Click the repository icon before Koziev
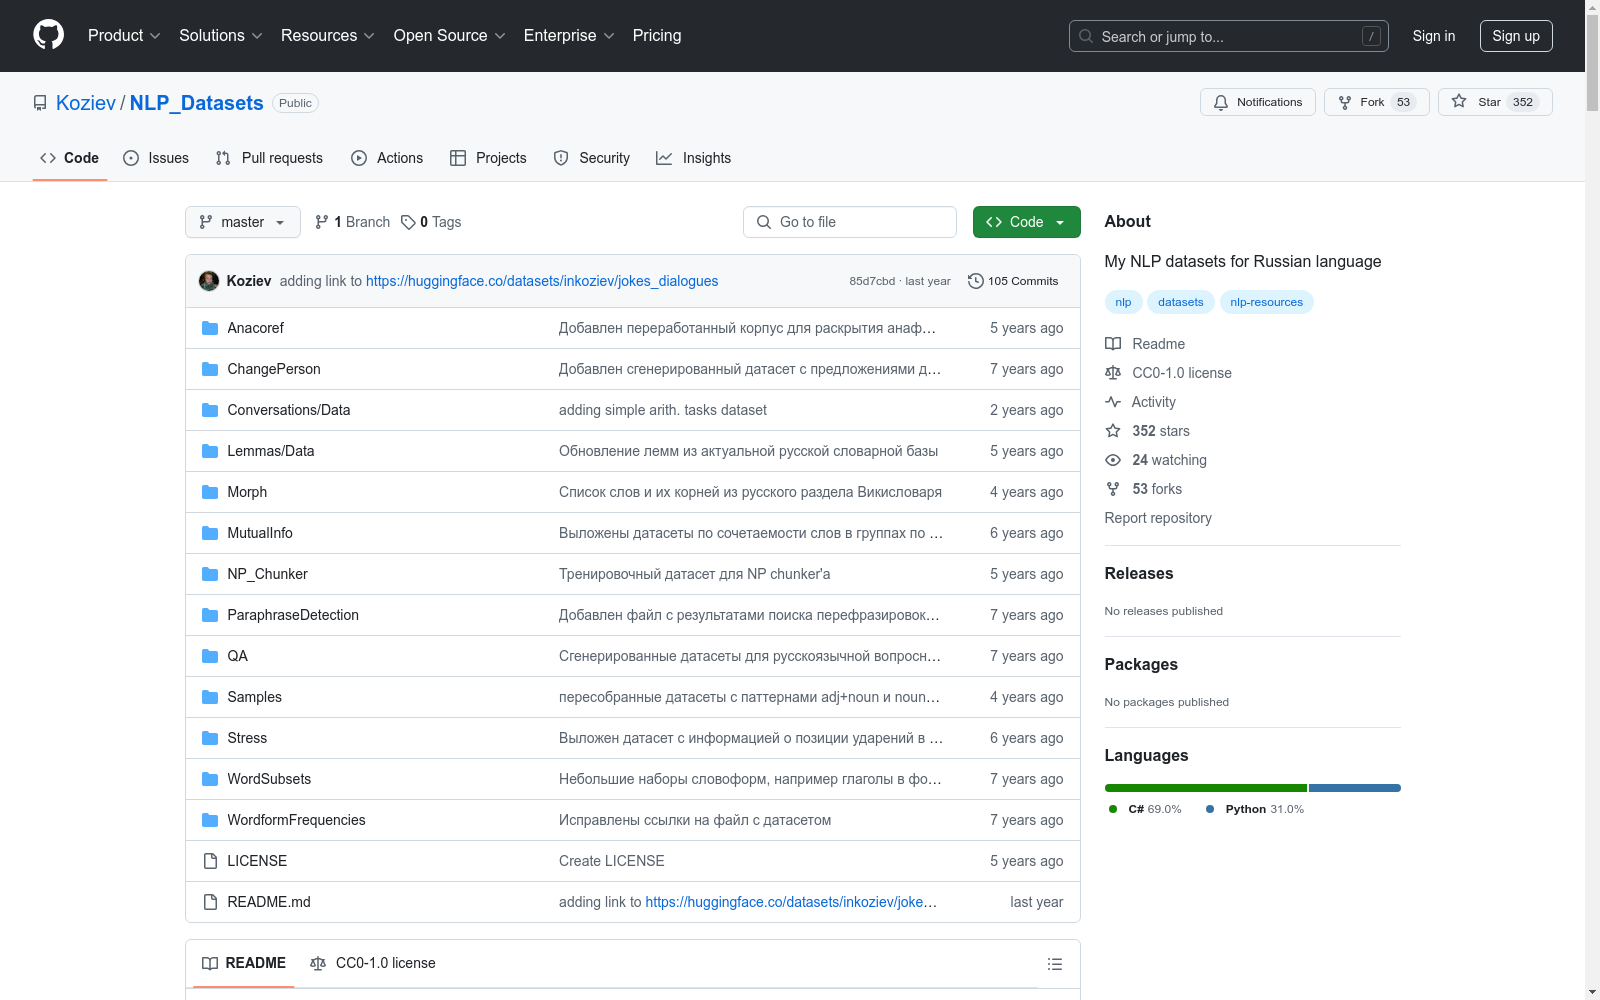The image size is (1600, 1000). (40, 103)
